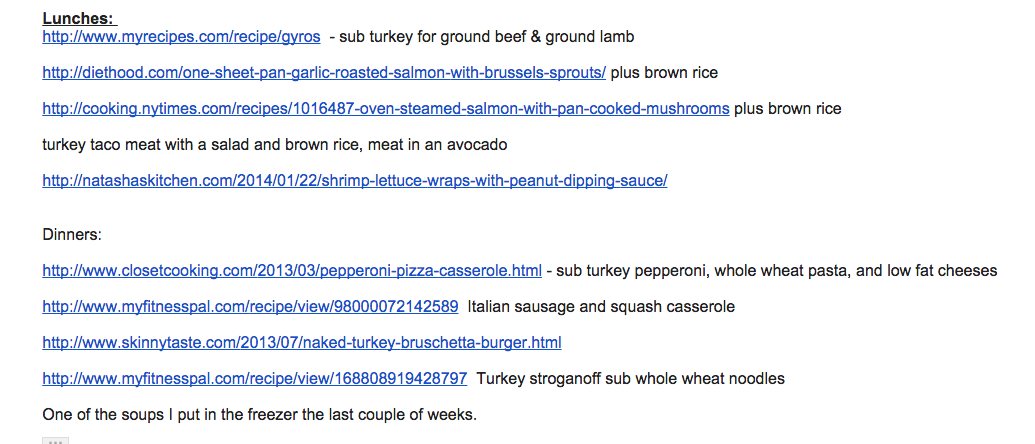Viewport: 1035px width, 444px height.
Task: Click the Dinners heading text
Action: pyautogui.click(x=72, y=235)
